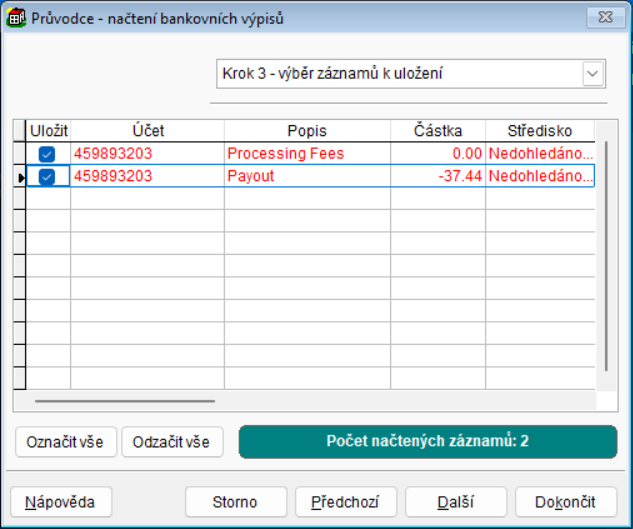Uncheck Uložit checkbox for Payout row
This screenshot has width=633, height=529.
[47, 176]
